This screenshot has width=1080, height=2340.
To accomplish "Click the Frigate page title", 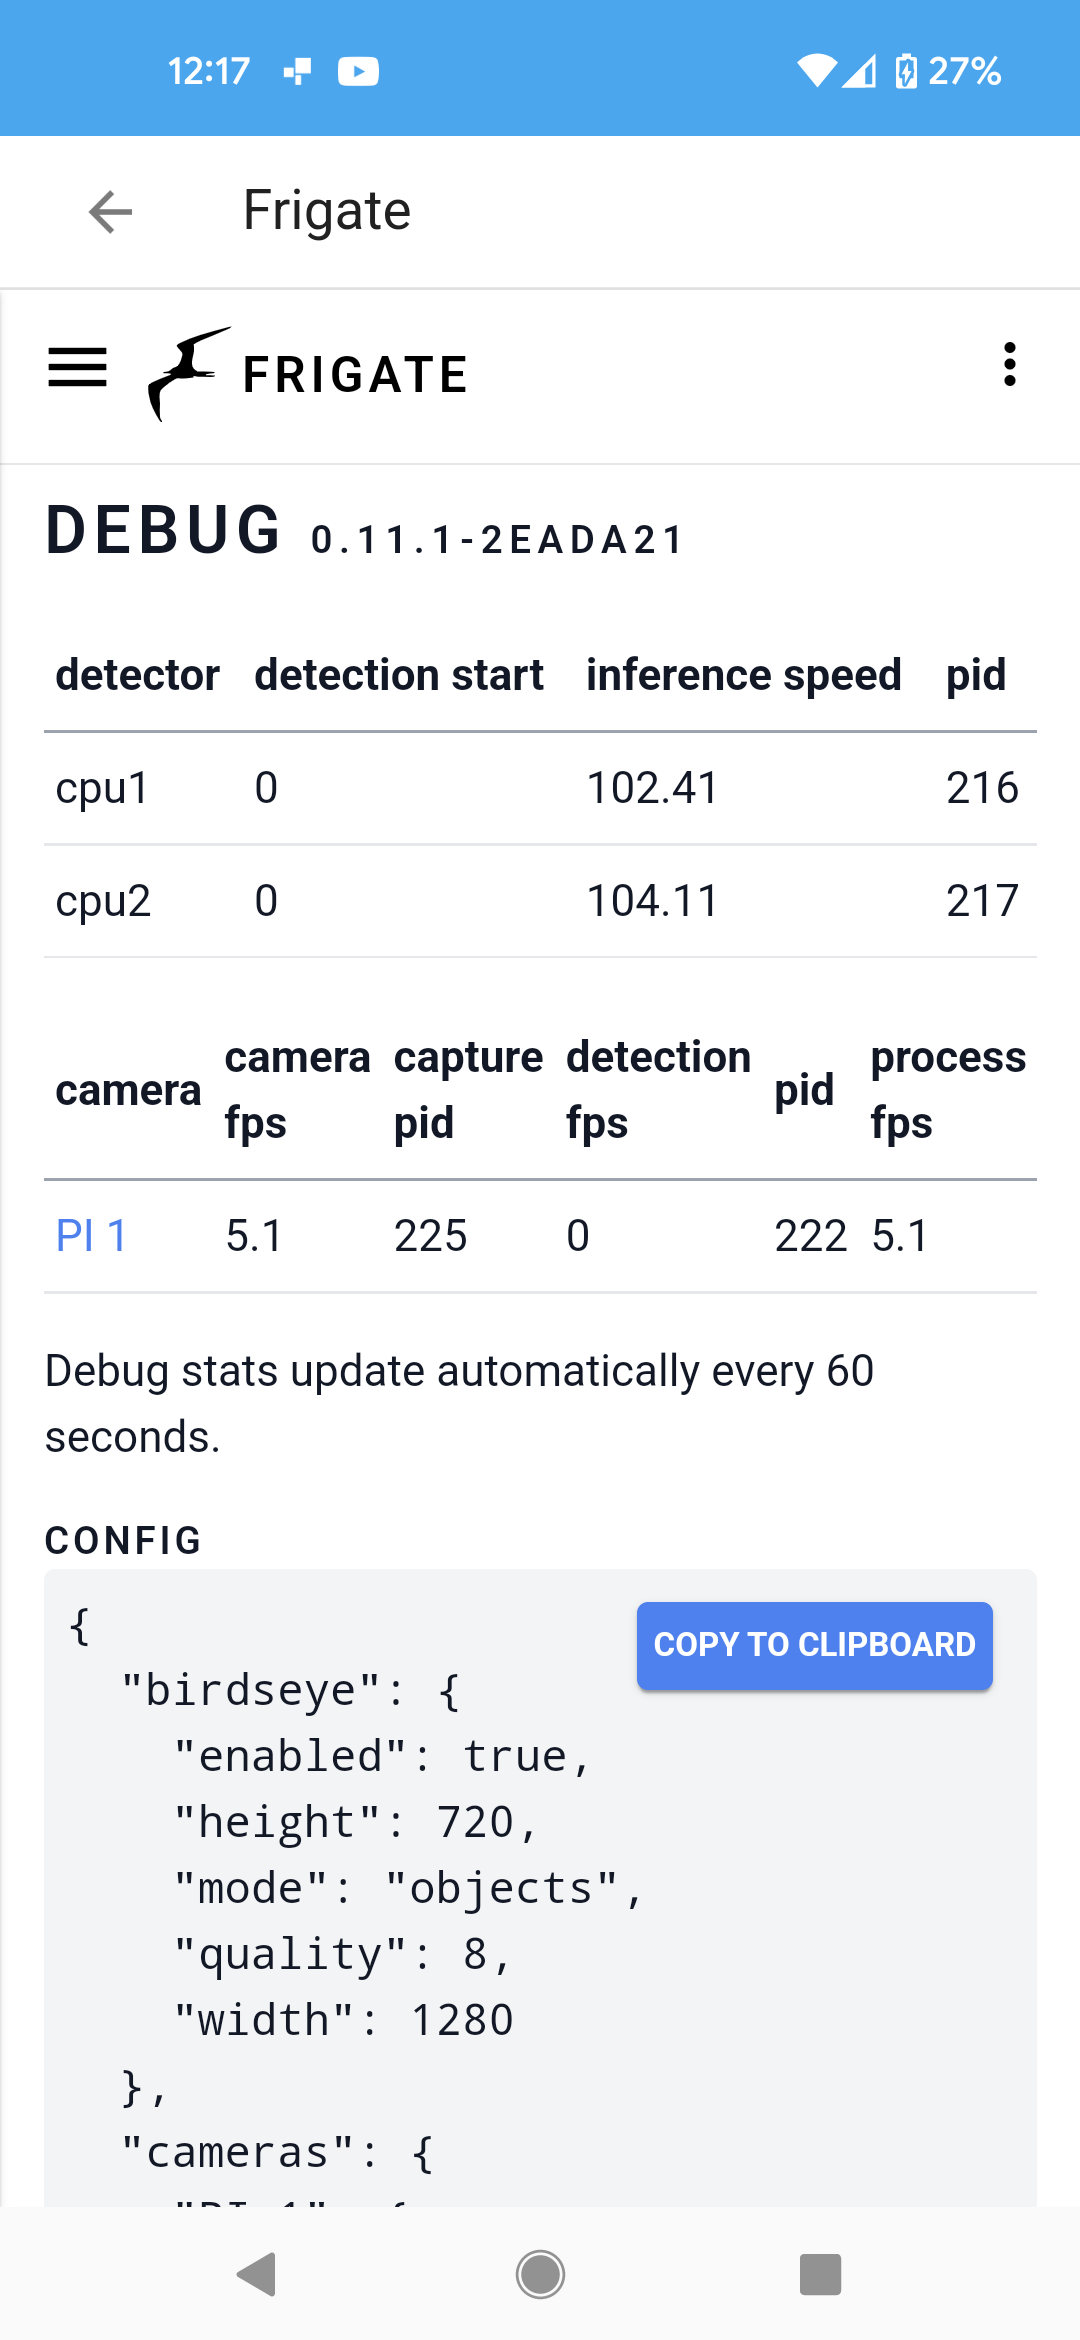I will pyautogui.click(x=326, y=209).
